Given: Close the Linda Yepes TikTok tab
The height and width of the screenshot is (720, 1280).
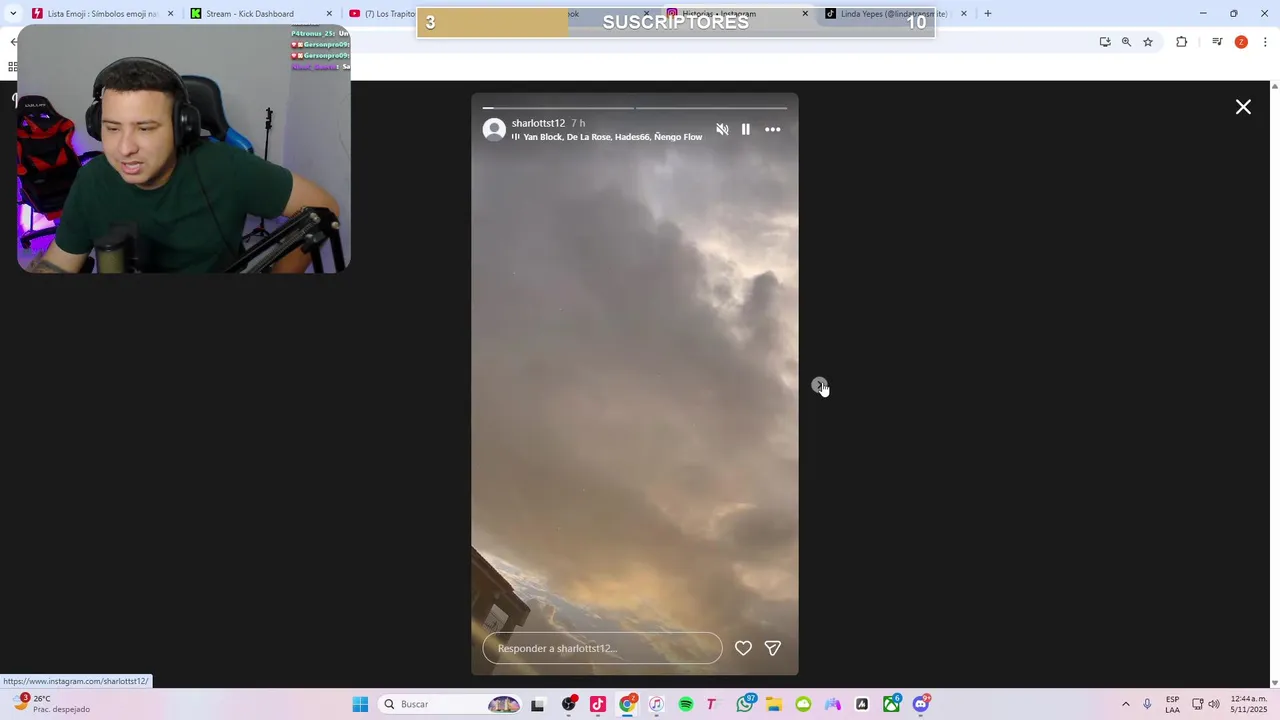Looking at the screenshot, I should [x=964, y=14].
